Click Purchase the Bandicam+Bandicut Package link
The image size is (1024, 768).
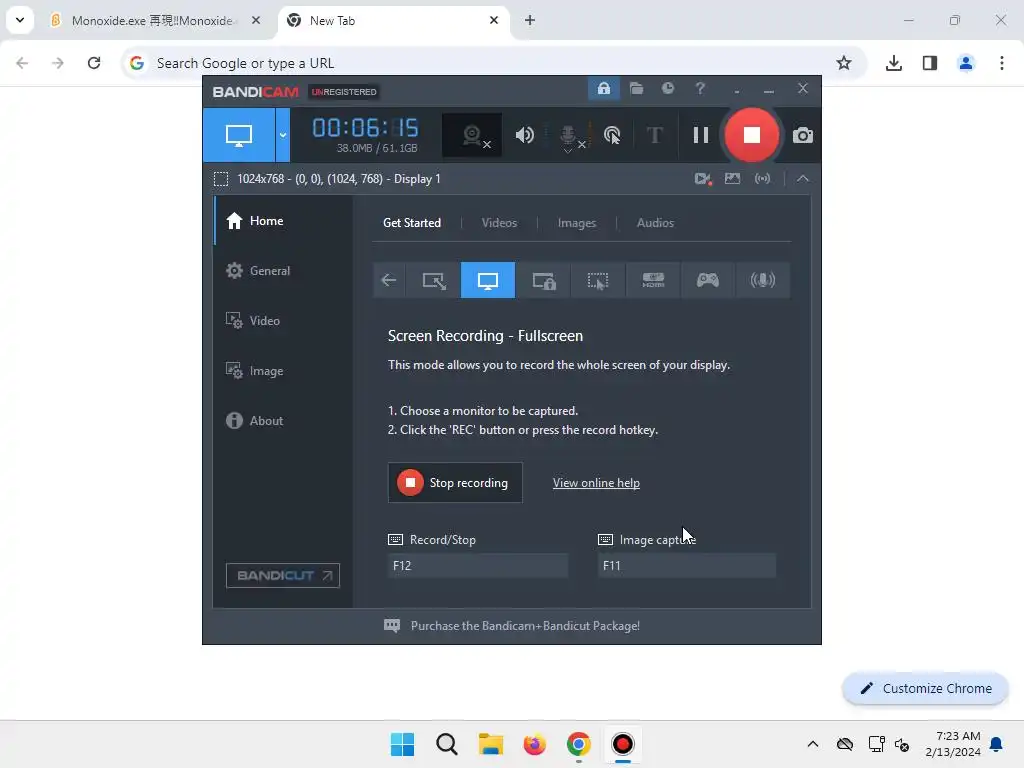click(x=525, y=626)
